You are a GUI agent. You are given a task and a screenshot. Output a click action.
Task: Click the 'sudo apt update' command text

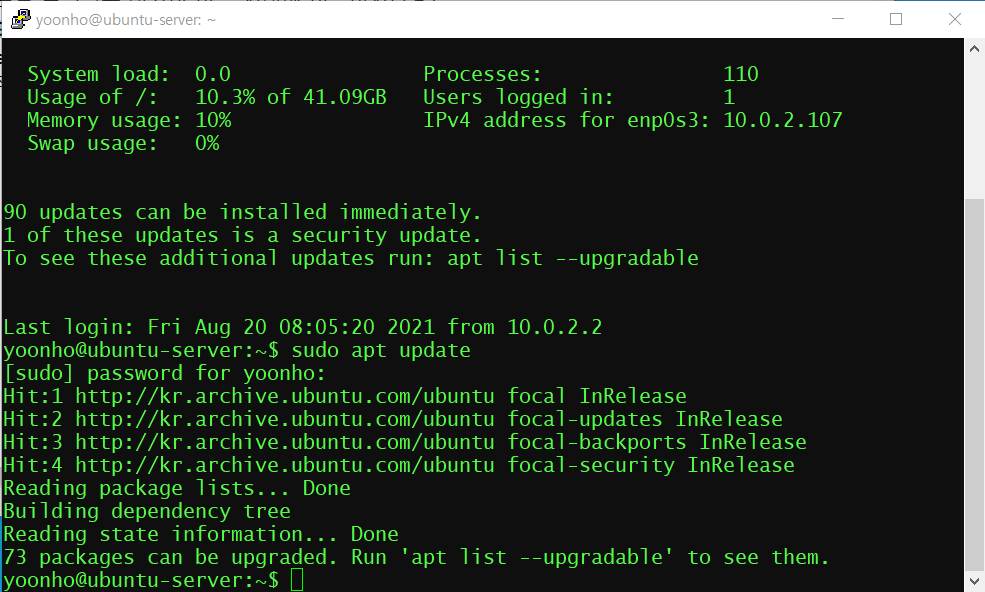[381, 350]
